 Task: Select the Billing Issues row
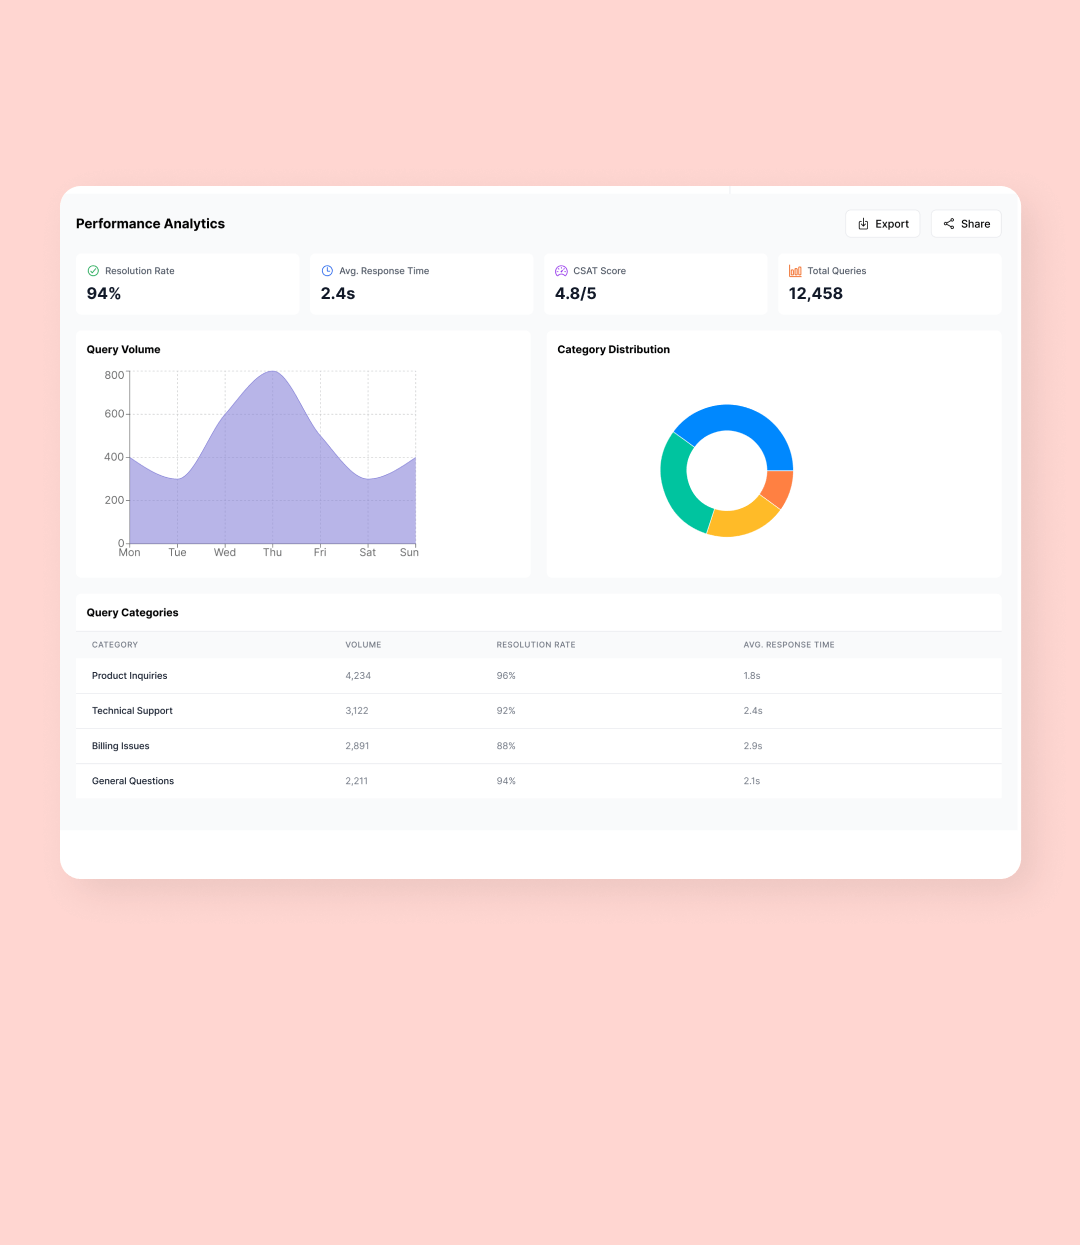121,746
